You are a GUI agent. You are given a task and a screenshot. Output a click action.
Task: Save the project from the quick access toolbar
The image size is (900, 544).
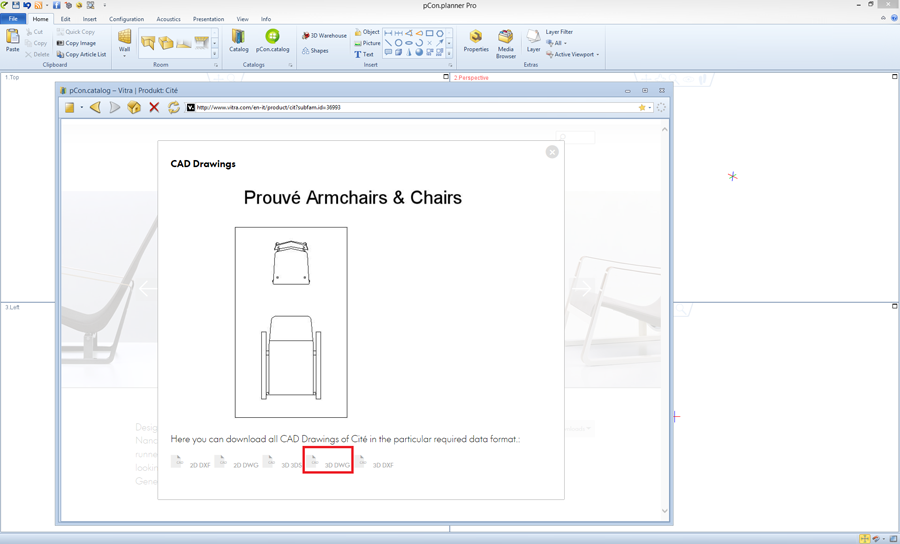click(x=15, y=5)
